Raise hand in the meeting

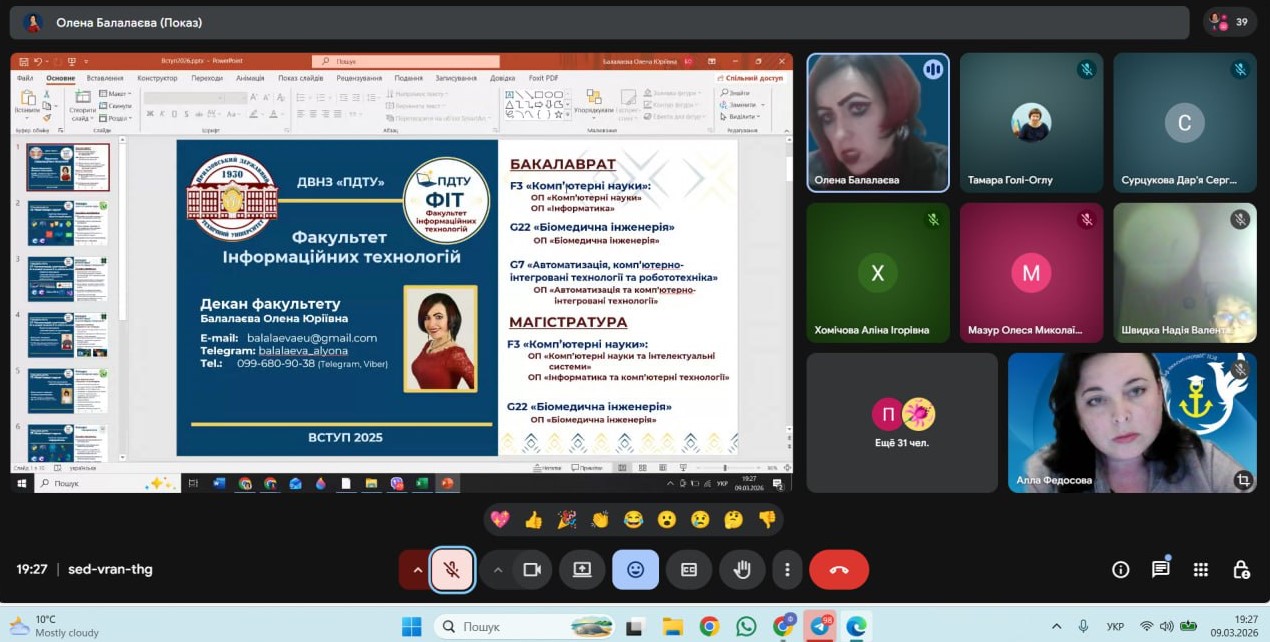coord(741,570)
